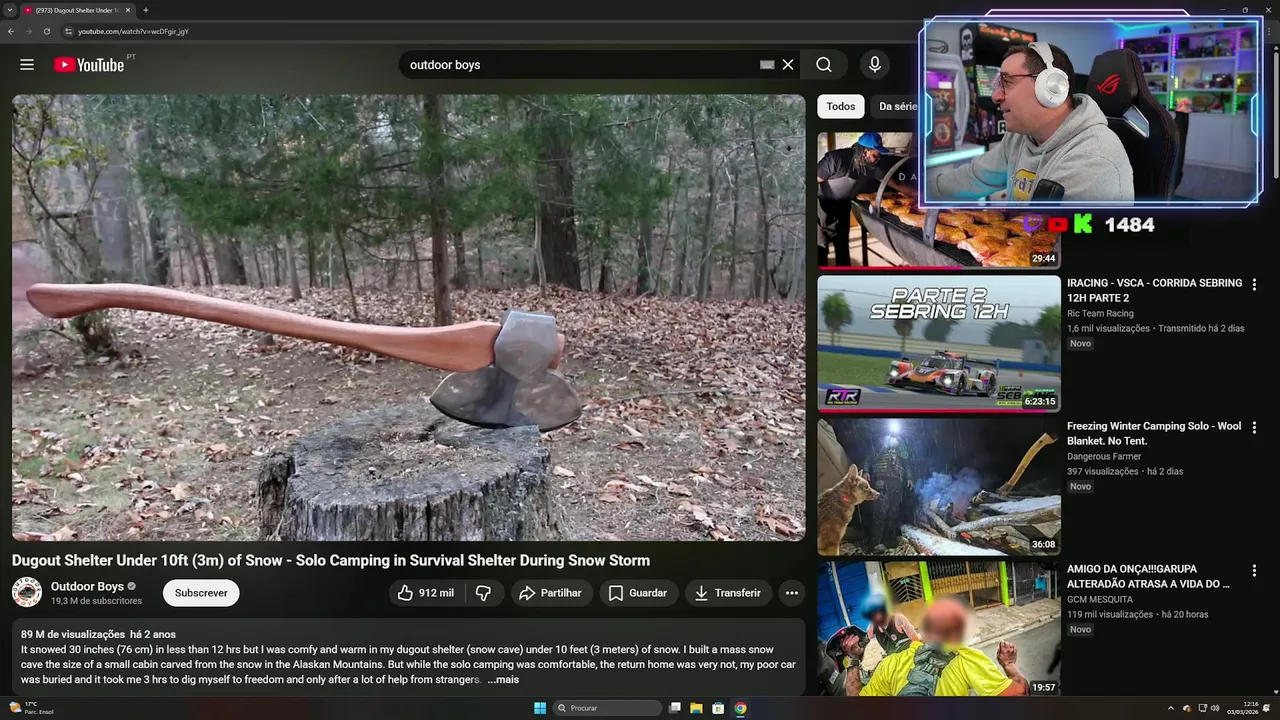Like the video (912 mil thumbs up)
The image size is (1280, 720).
tap(427, 593)
